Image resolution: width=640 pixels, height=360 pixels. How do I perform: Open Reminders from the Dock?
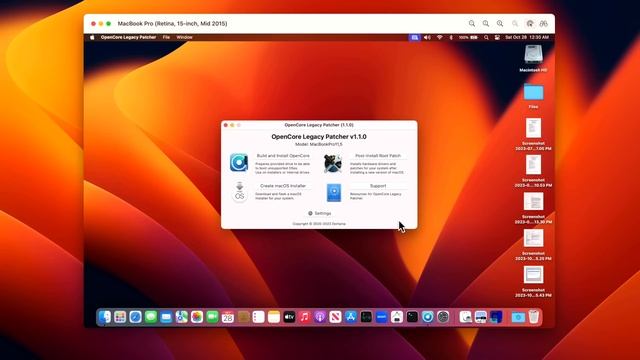pos(258,317)
